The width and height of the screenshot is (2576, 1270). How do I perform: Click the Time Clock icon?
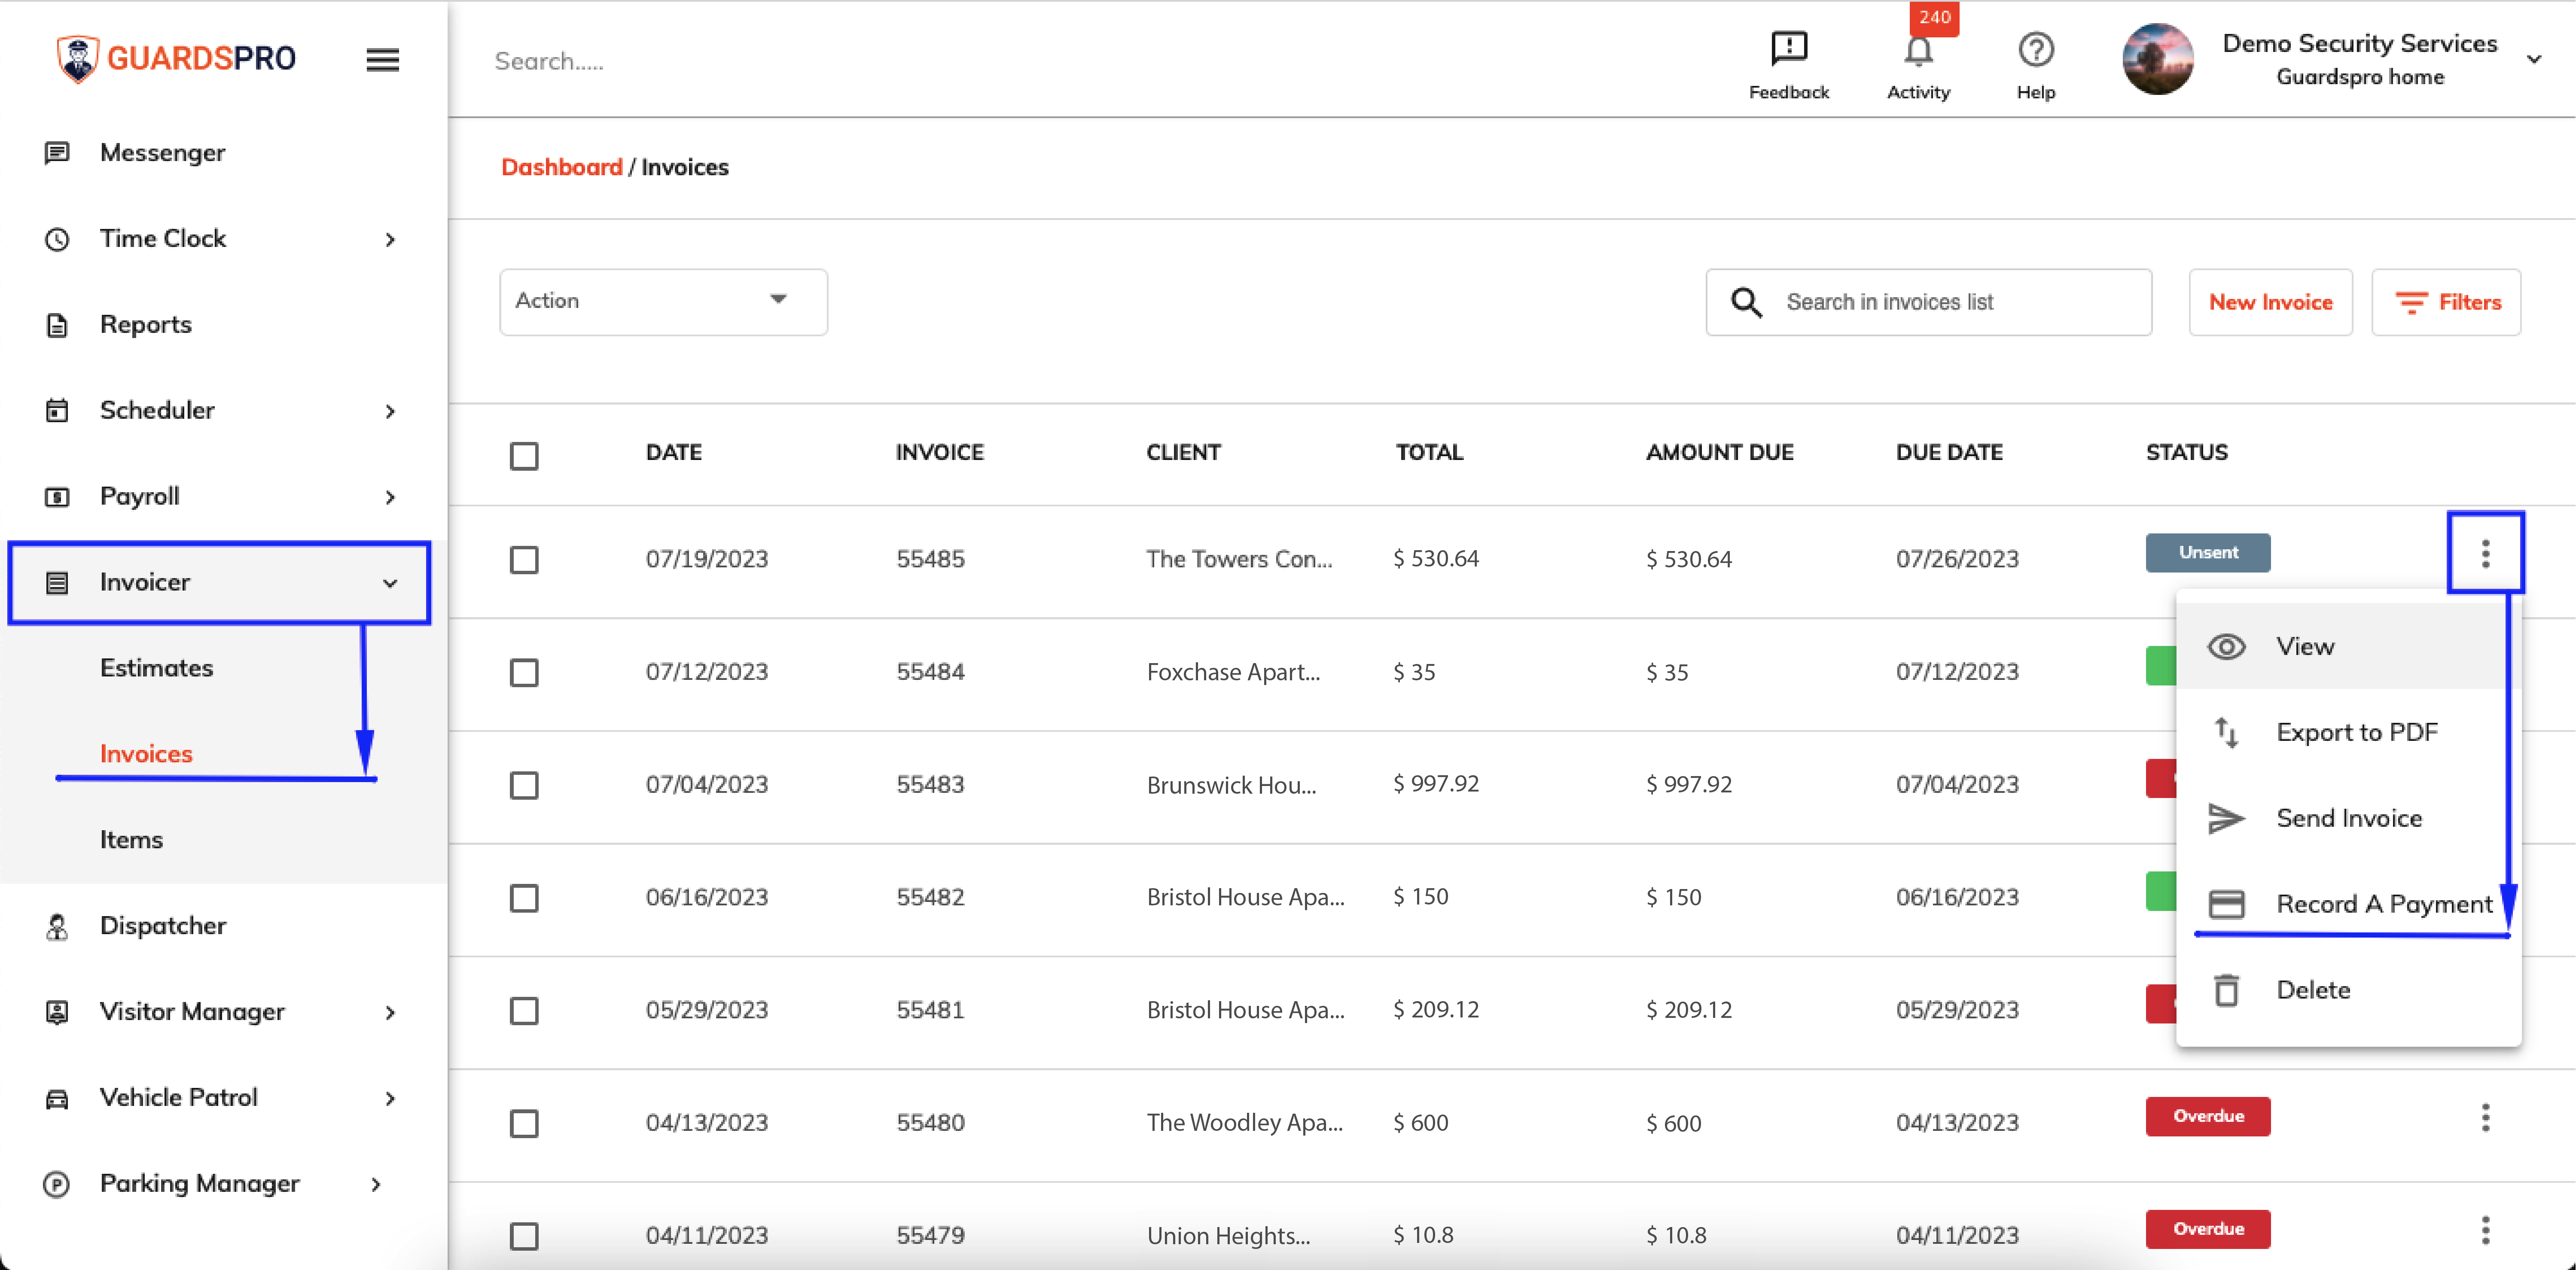click(57, 239)
